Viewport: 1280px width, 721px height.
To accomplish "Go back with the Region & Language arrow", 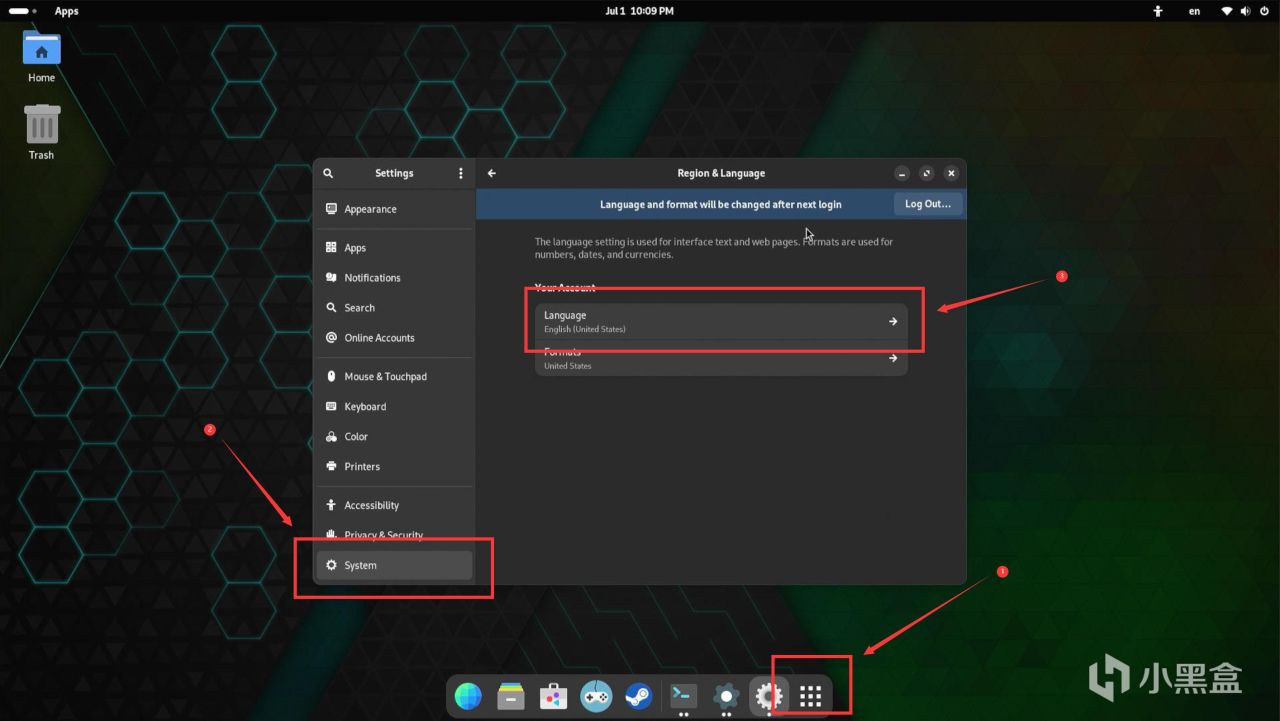I will (x=492, y=173).
